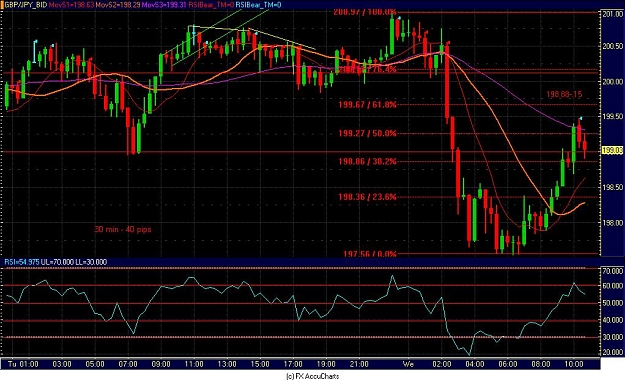625x380 pixels.
Task: Click the 50.000 value on RSI axis
Action: point(612,303)
